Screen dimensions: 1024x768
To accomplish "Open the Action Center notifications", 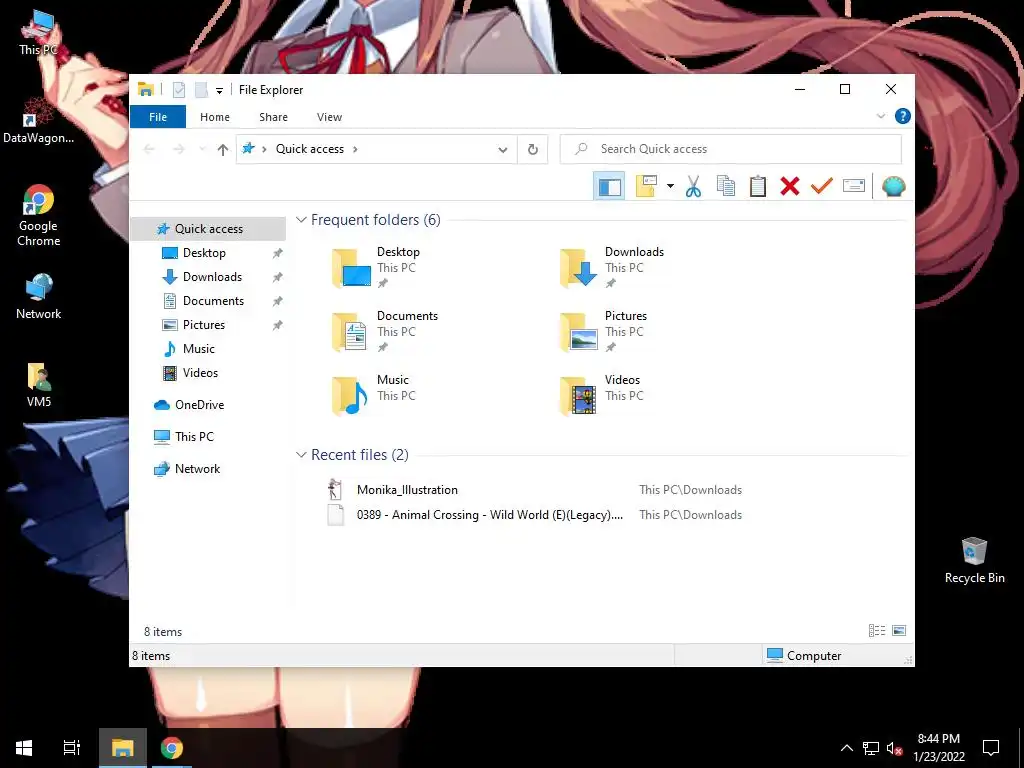I will 991,748.
